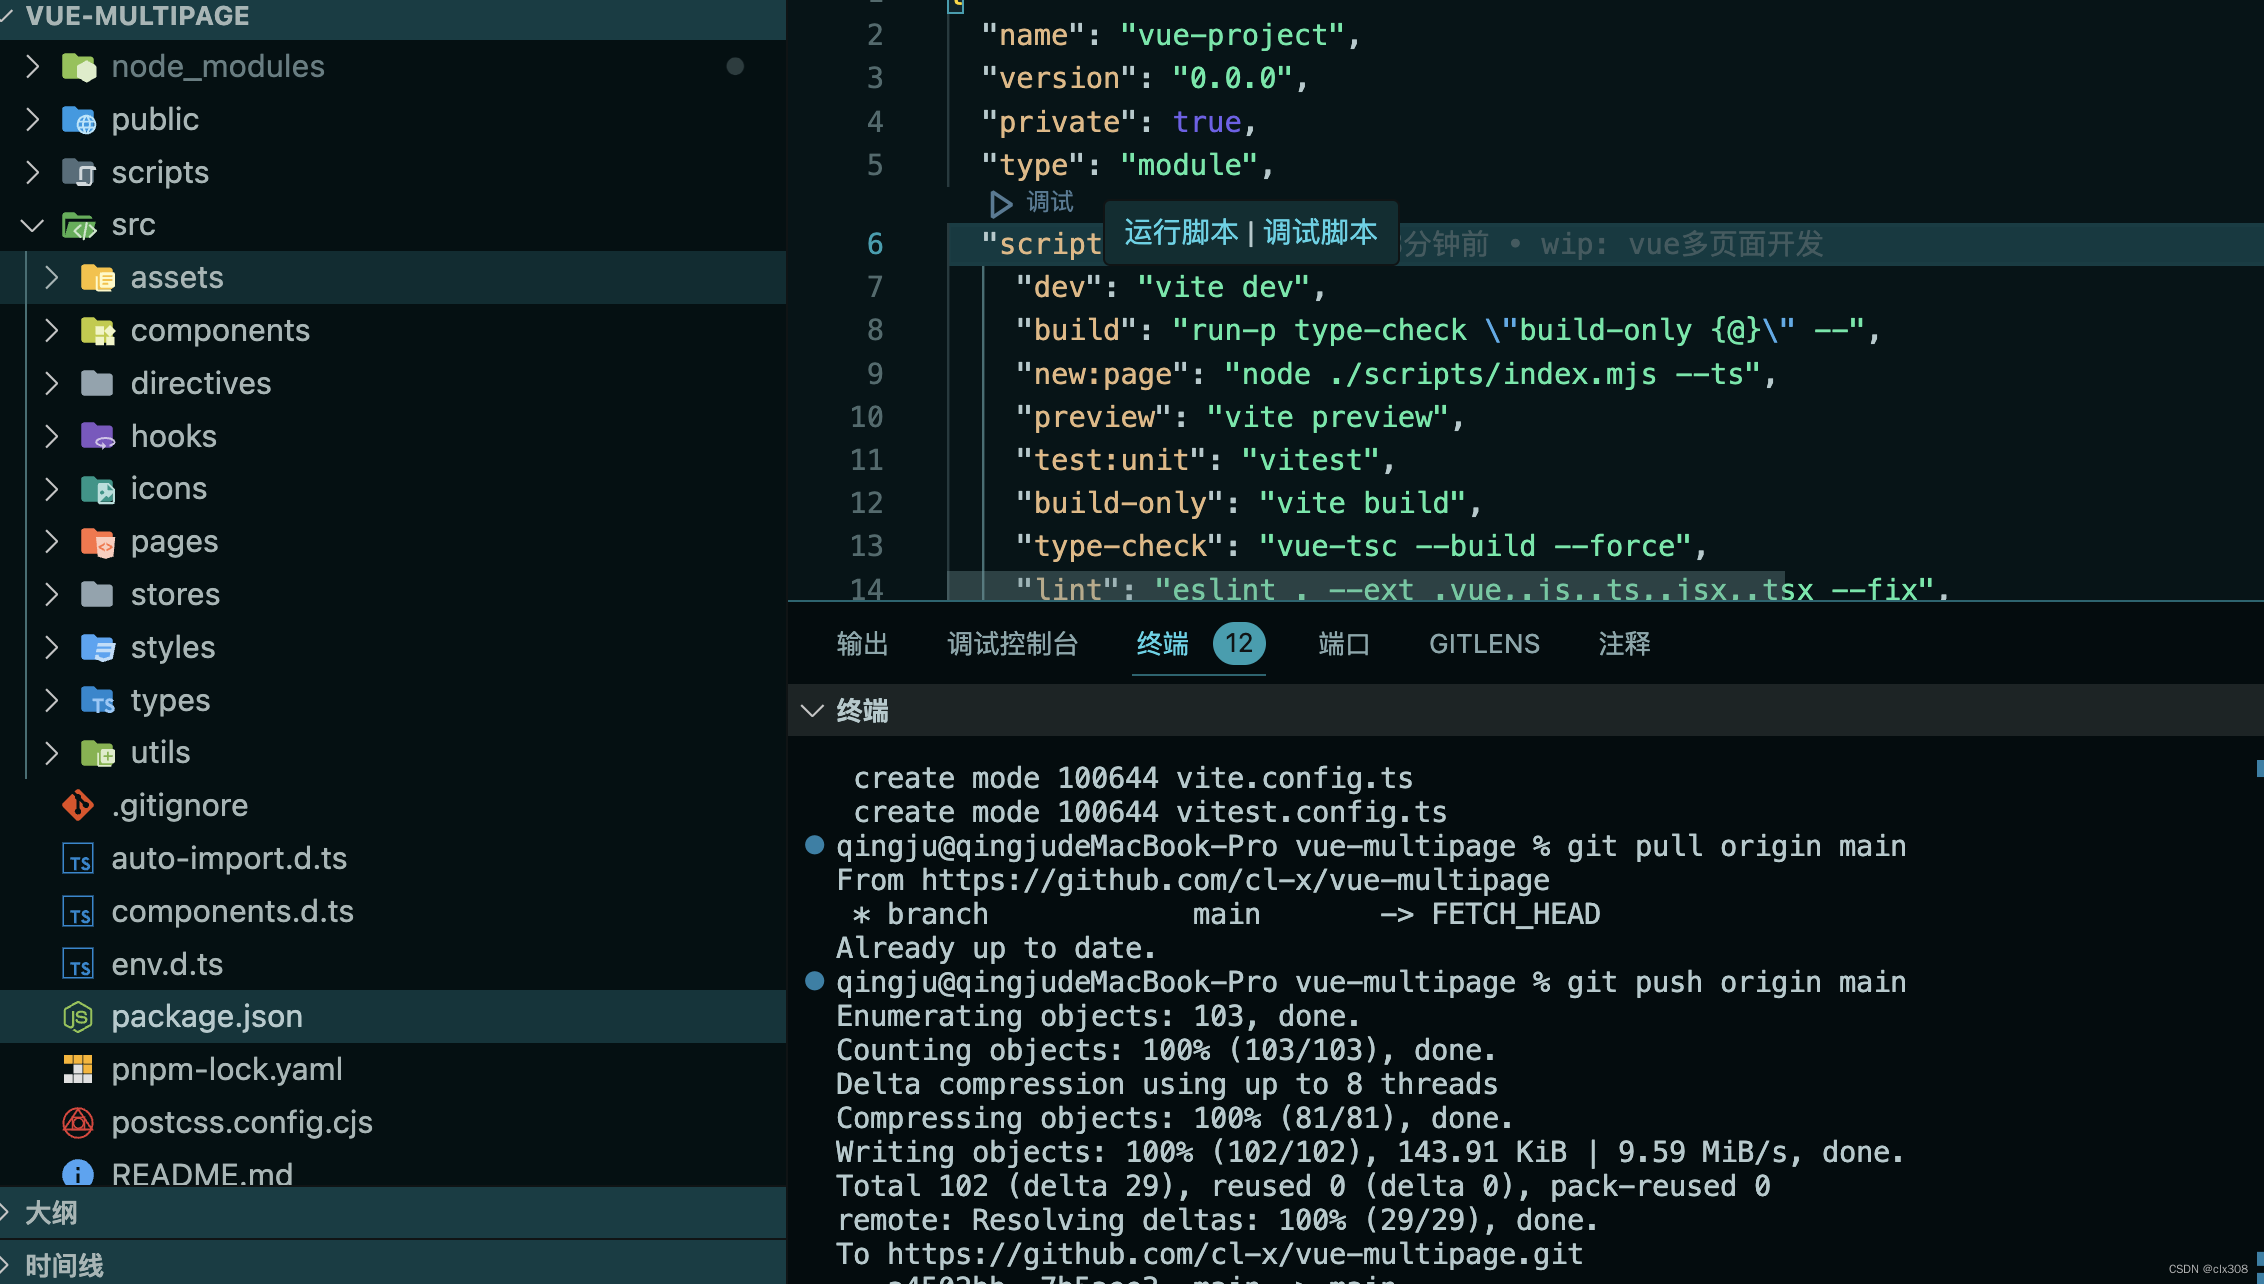
Task: Click the types folder TS icon
Action: (x=98, y=700)
